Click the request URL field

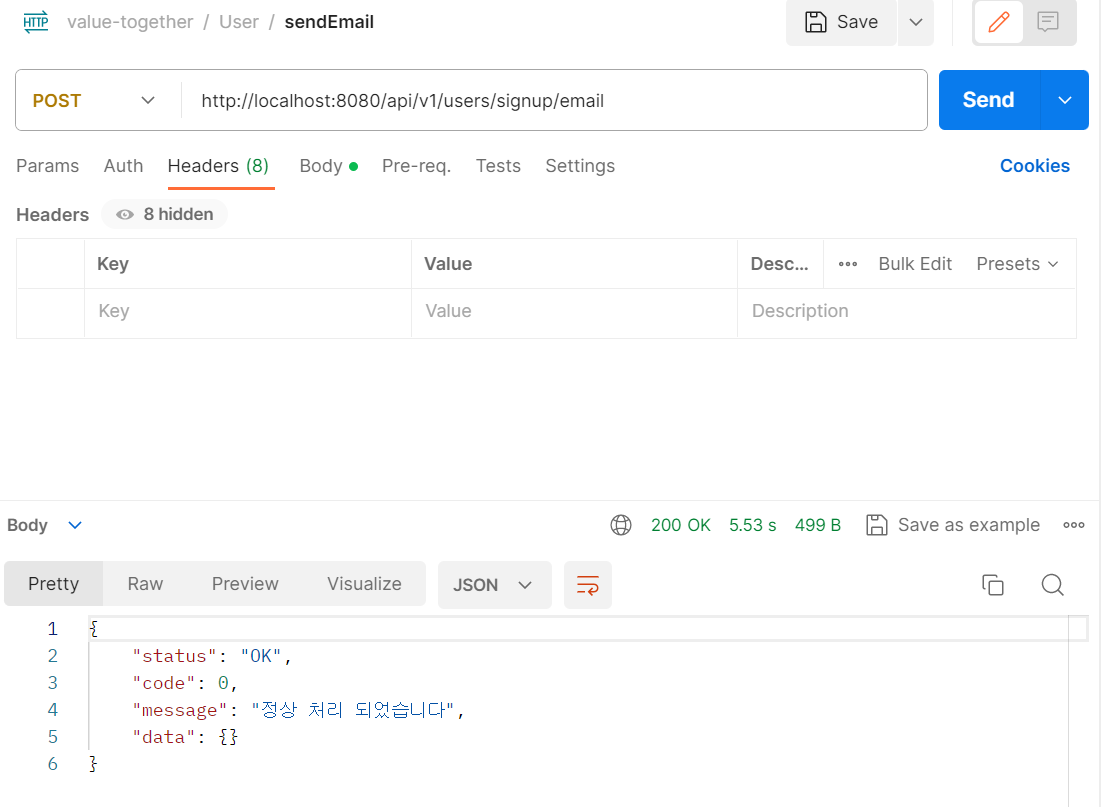[554, 101]
